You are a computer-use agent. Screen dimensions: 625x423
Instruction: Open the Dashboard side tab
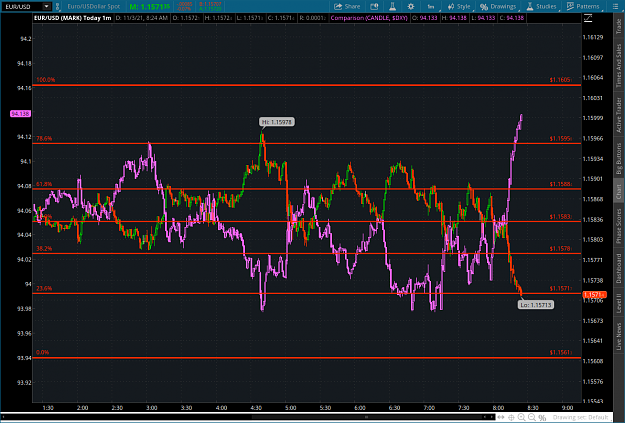click(619, 268)
